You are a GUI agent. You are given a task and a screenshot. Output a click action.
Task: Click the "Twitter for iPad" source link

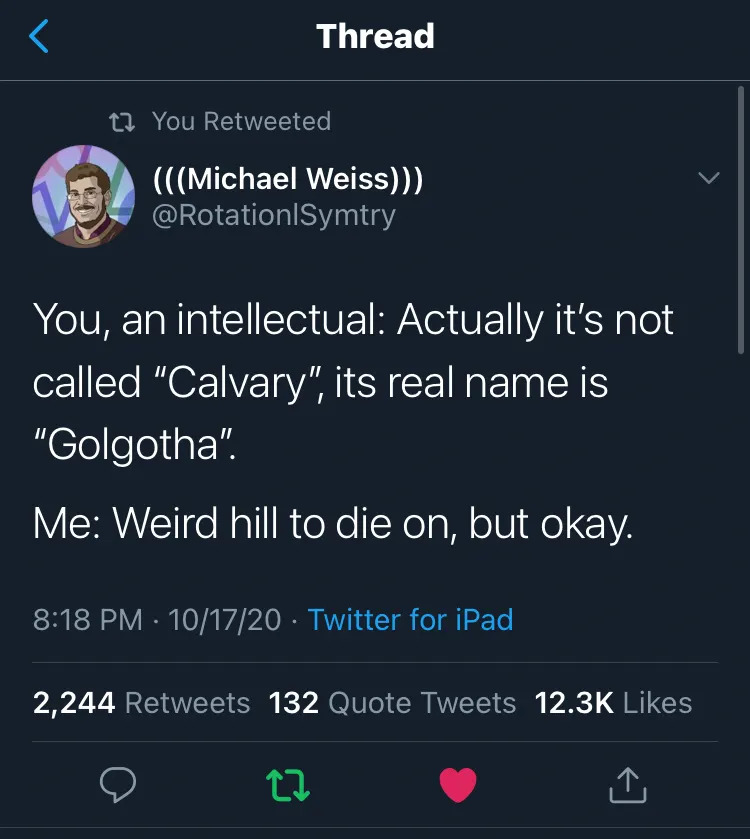click(x=410, y=619)
